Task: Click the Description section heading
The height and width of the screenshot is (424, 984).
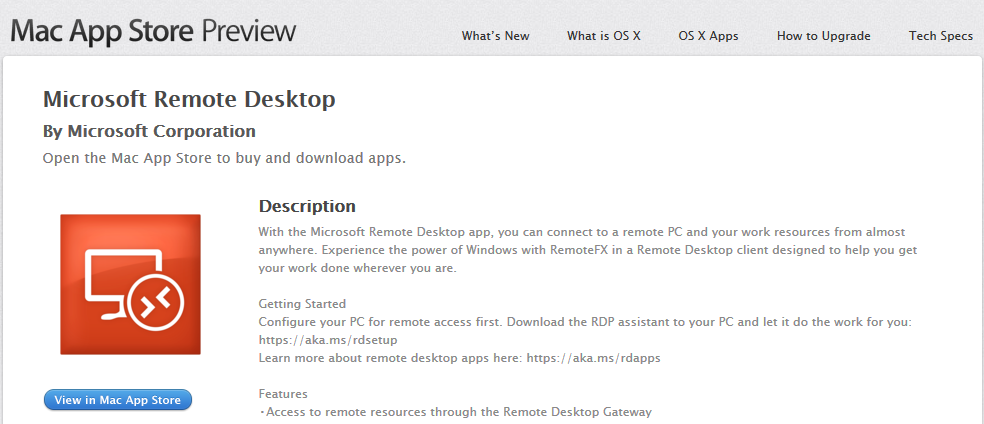Action: point(307,207)
